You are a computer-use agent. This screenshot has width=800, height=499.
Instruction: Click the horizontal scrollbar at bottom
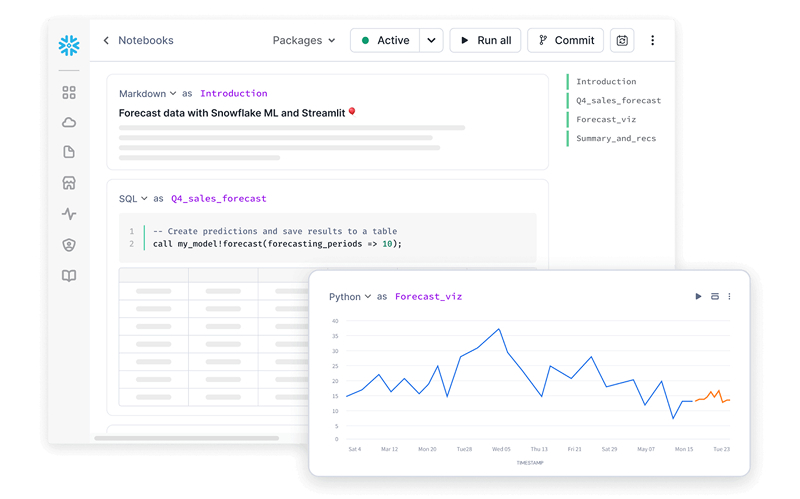pos(200,438)
